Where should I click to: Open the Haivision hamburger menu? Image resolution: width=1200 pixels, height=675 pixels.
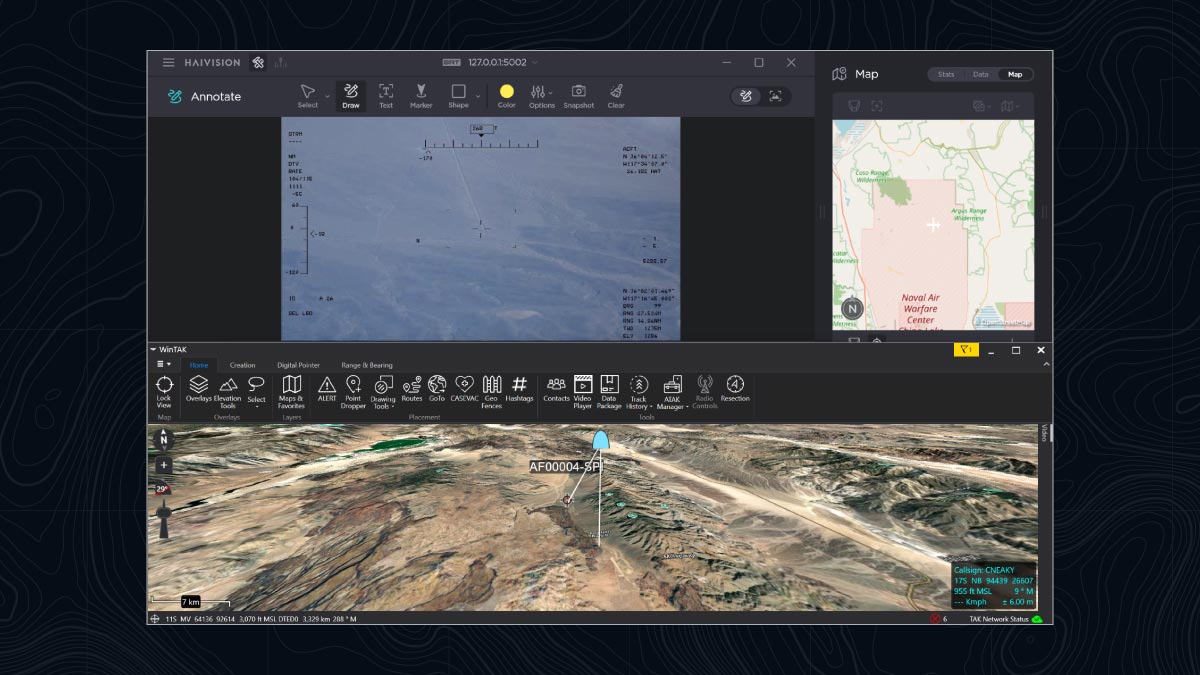[168, 62]
